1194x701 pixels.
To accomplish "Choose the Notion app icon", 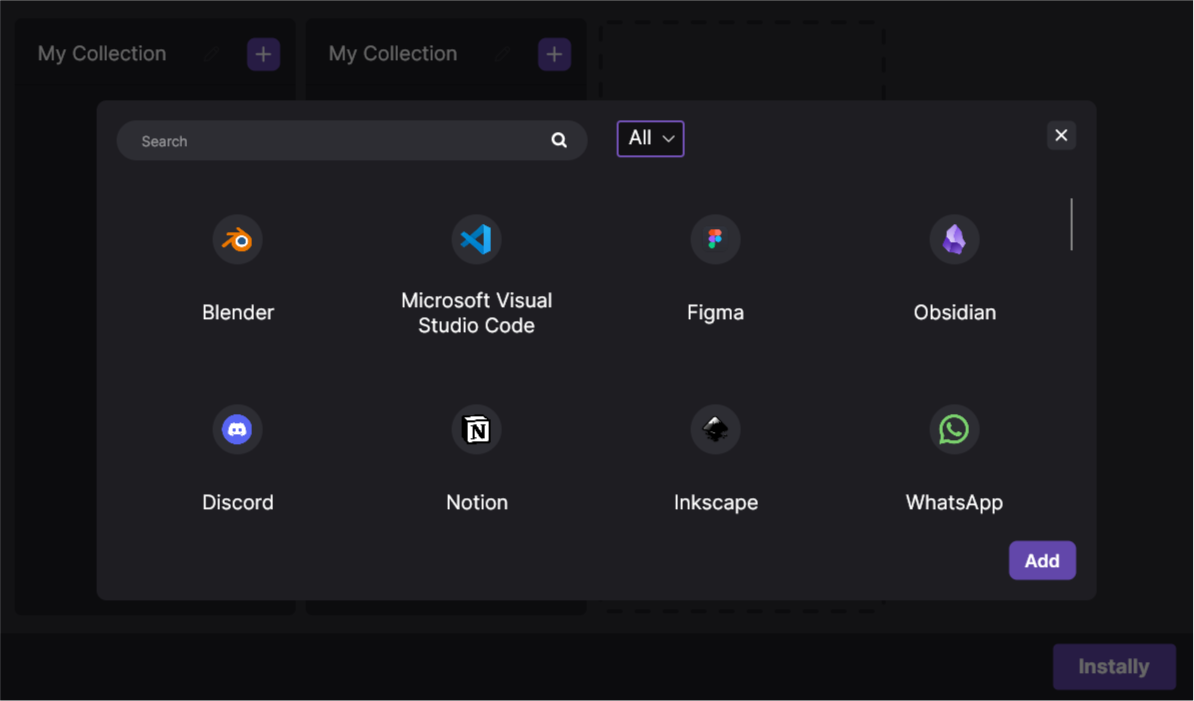I will [x=477, y=429].
